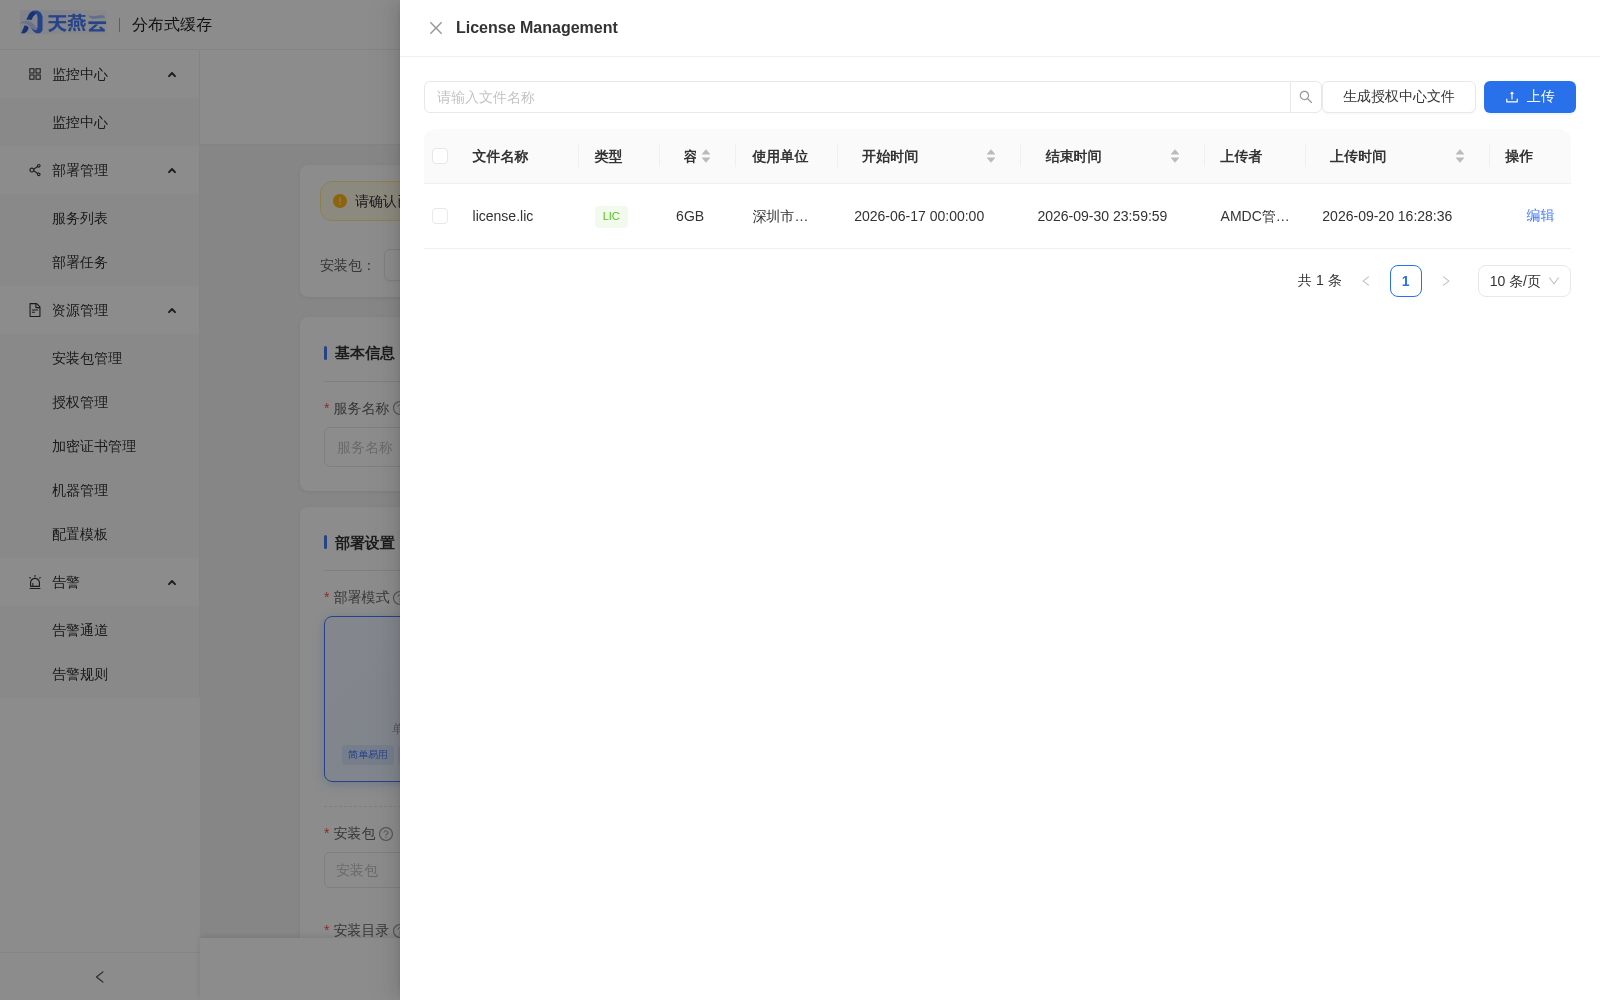Click the 天燕云 logo
1600x1000 pixels.
coord(63,23)
